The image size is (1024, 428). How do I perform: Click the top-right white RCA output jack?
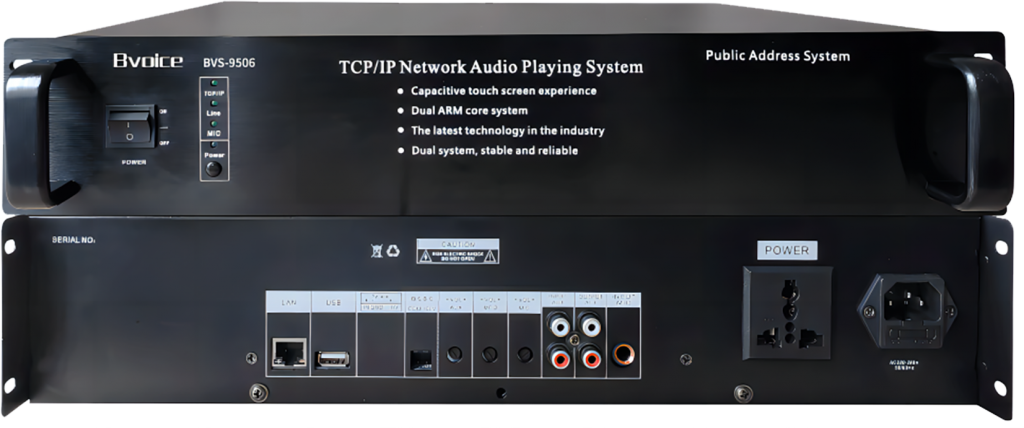pos(591,326)
